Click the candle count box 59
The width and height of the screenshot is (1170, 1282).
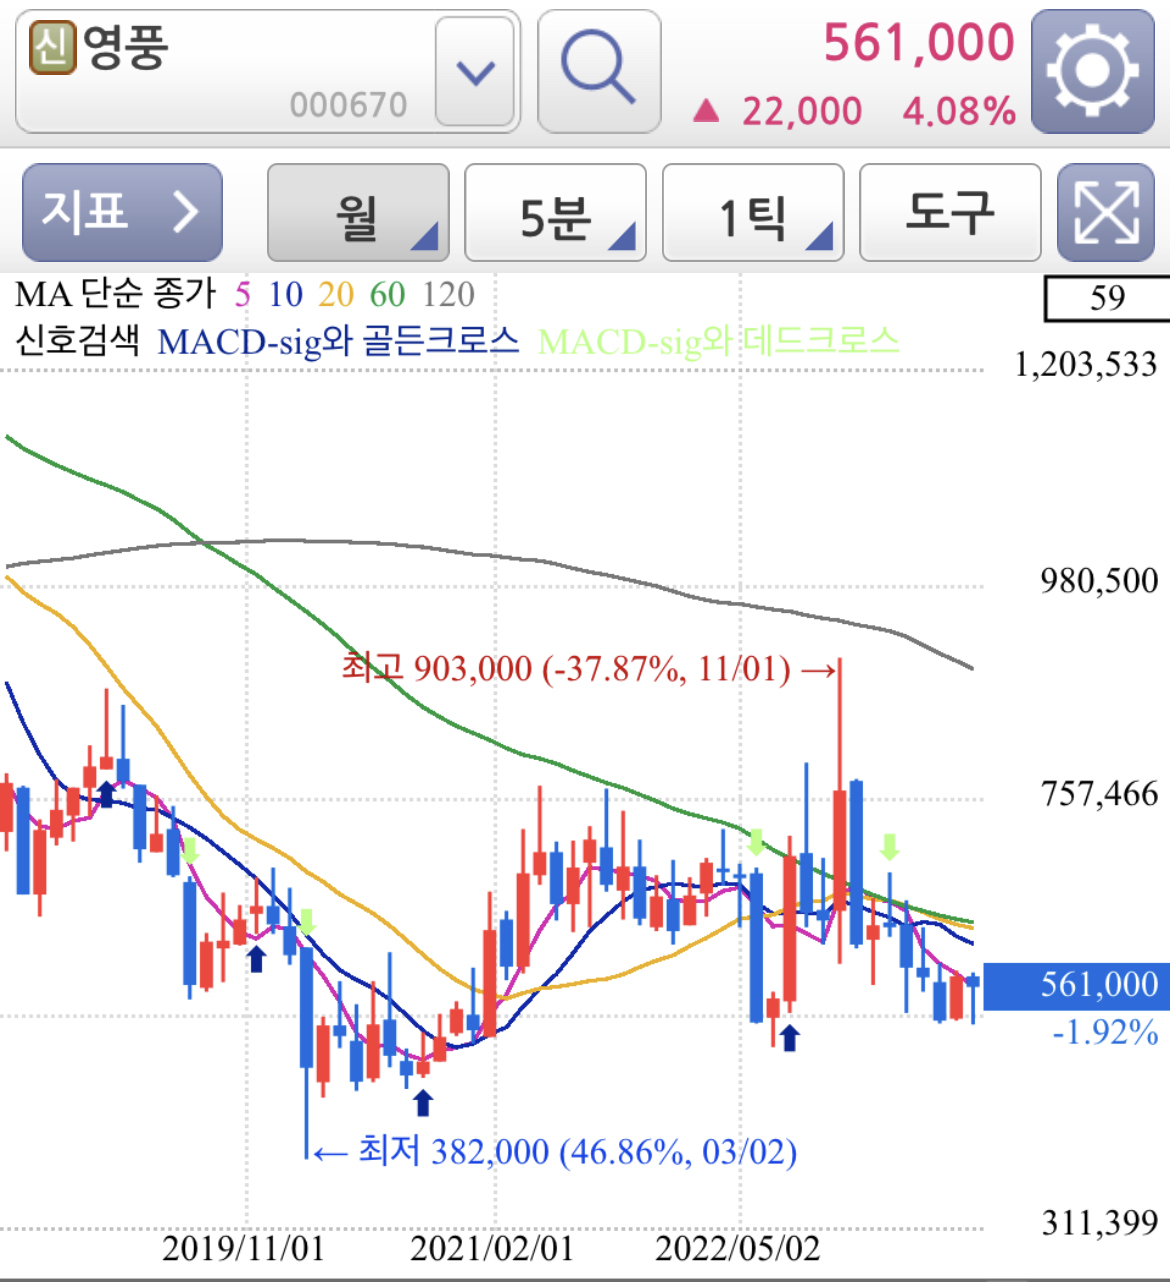pyautogui.click(x=1107, y=298)
